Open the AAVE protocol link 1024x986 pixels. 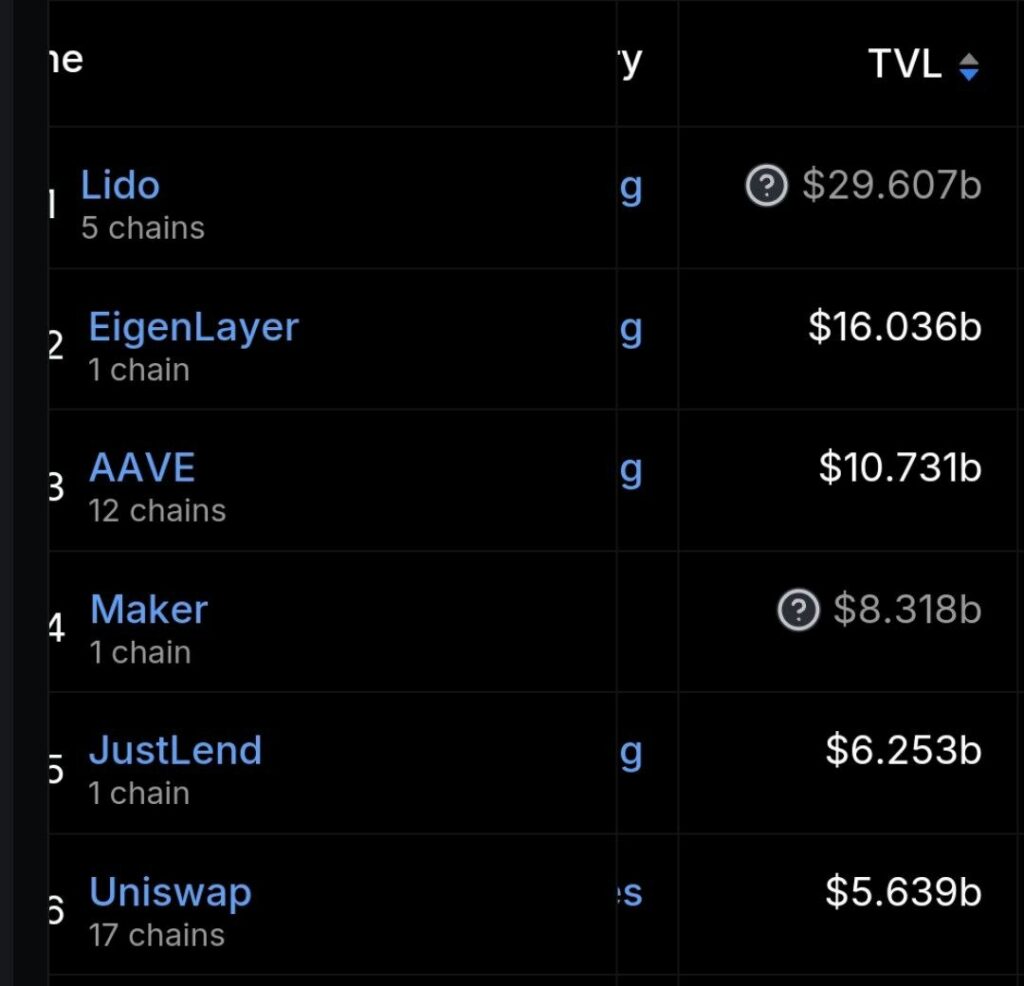pyautogui.click(x=142, y=468)
